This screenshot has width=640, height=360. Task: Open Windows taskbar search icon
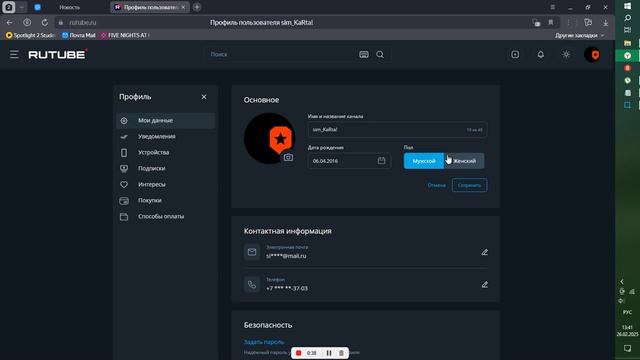(x=627, y=18)
